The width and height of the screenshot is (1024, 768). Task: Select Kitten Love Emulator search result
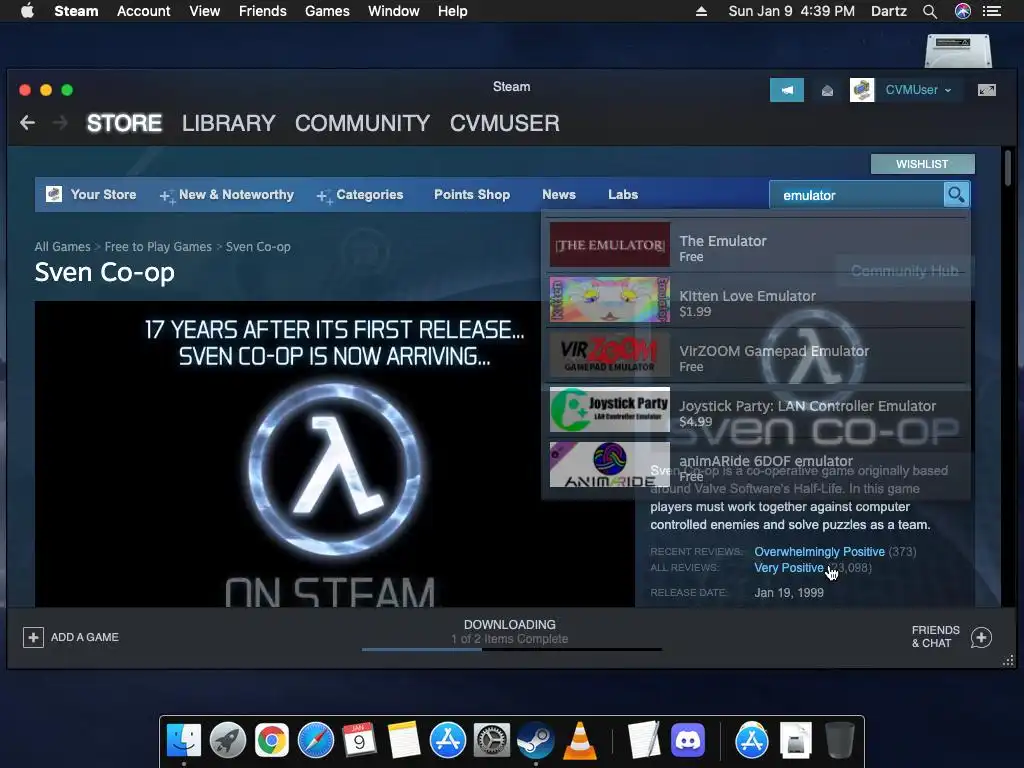[757, 300]
